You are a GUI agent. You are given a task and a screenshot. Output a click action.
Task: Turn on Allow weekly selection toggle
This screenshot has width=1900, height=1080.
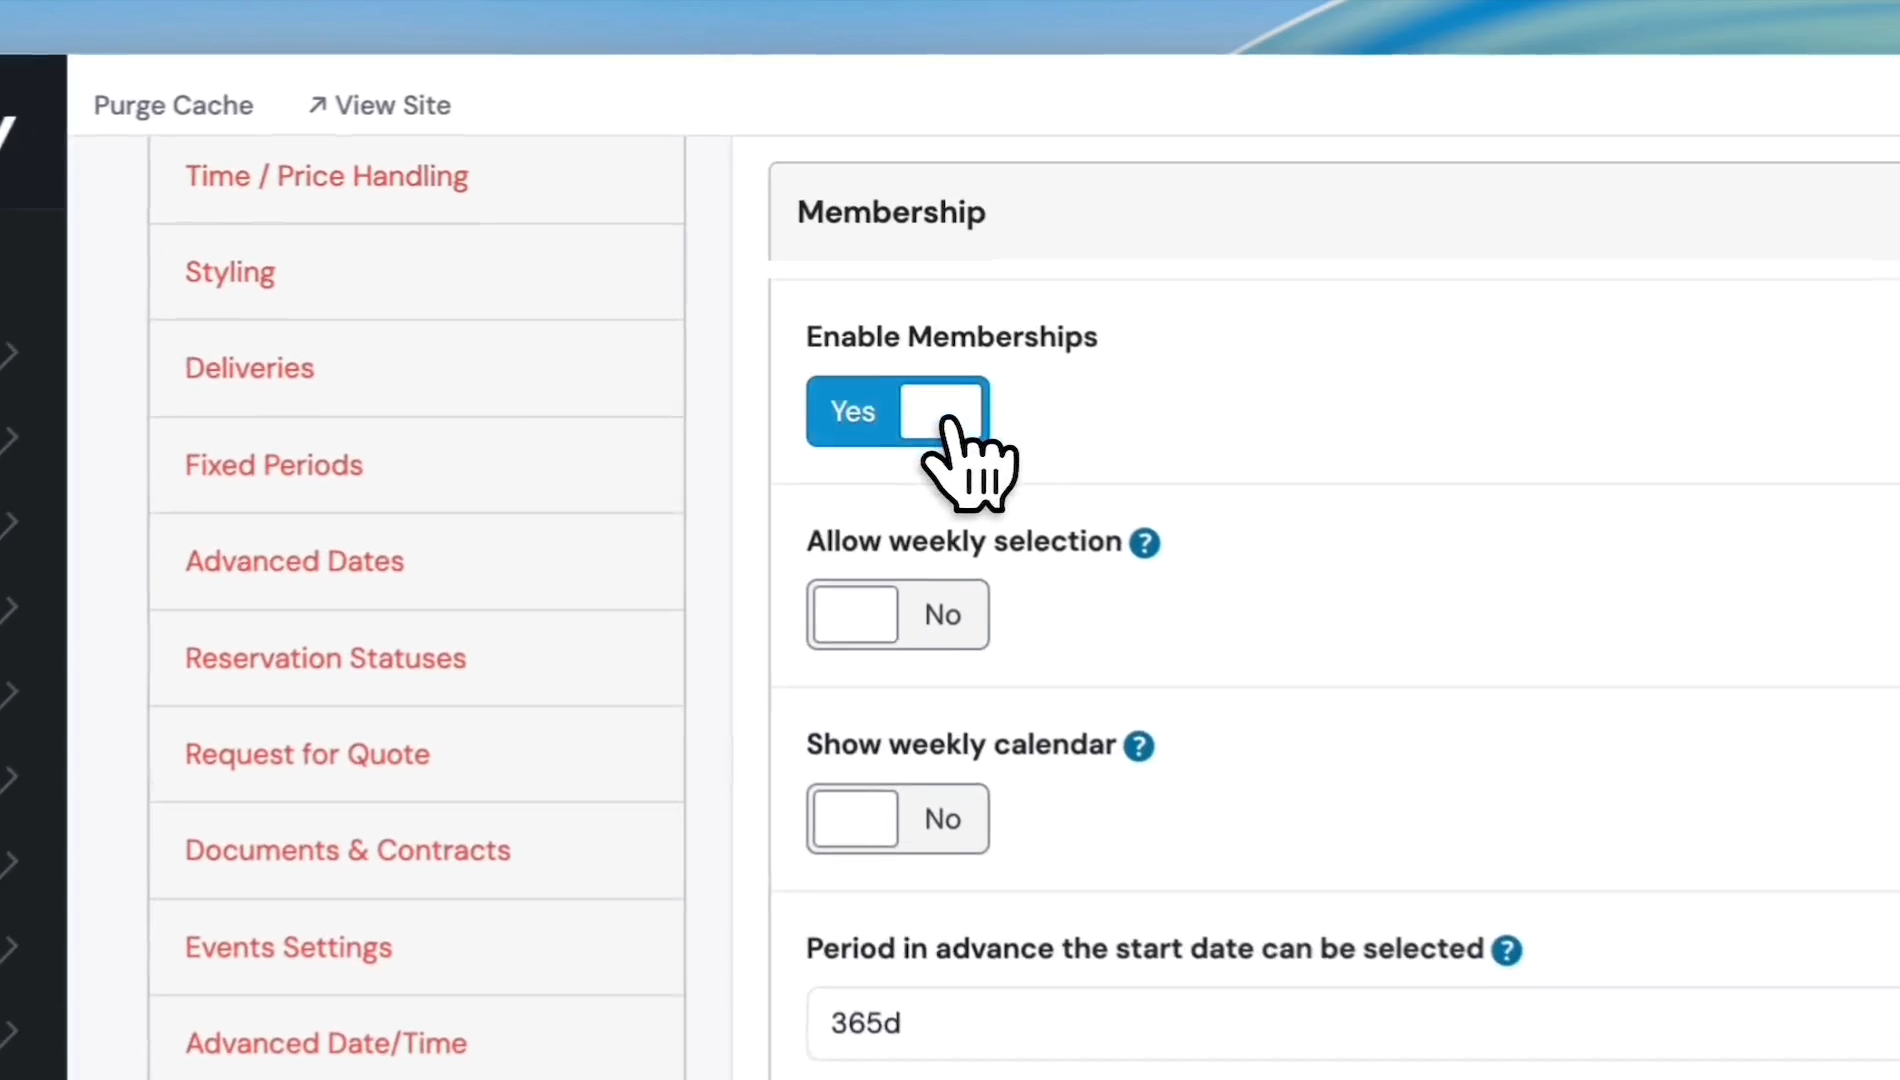tap(897, 615)
